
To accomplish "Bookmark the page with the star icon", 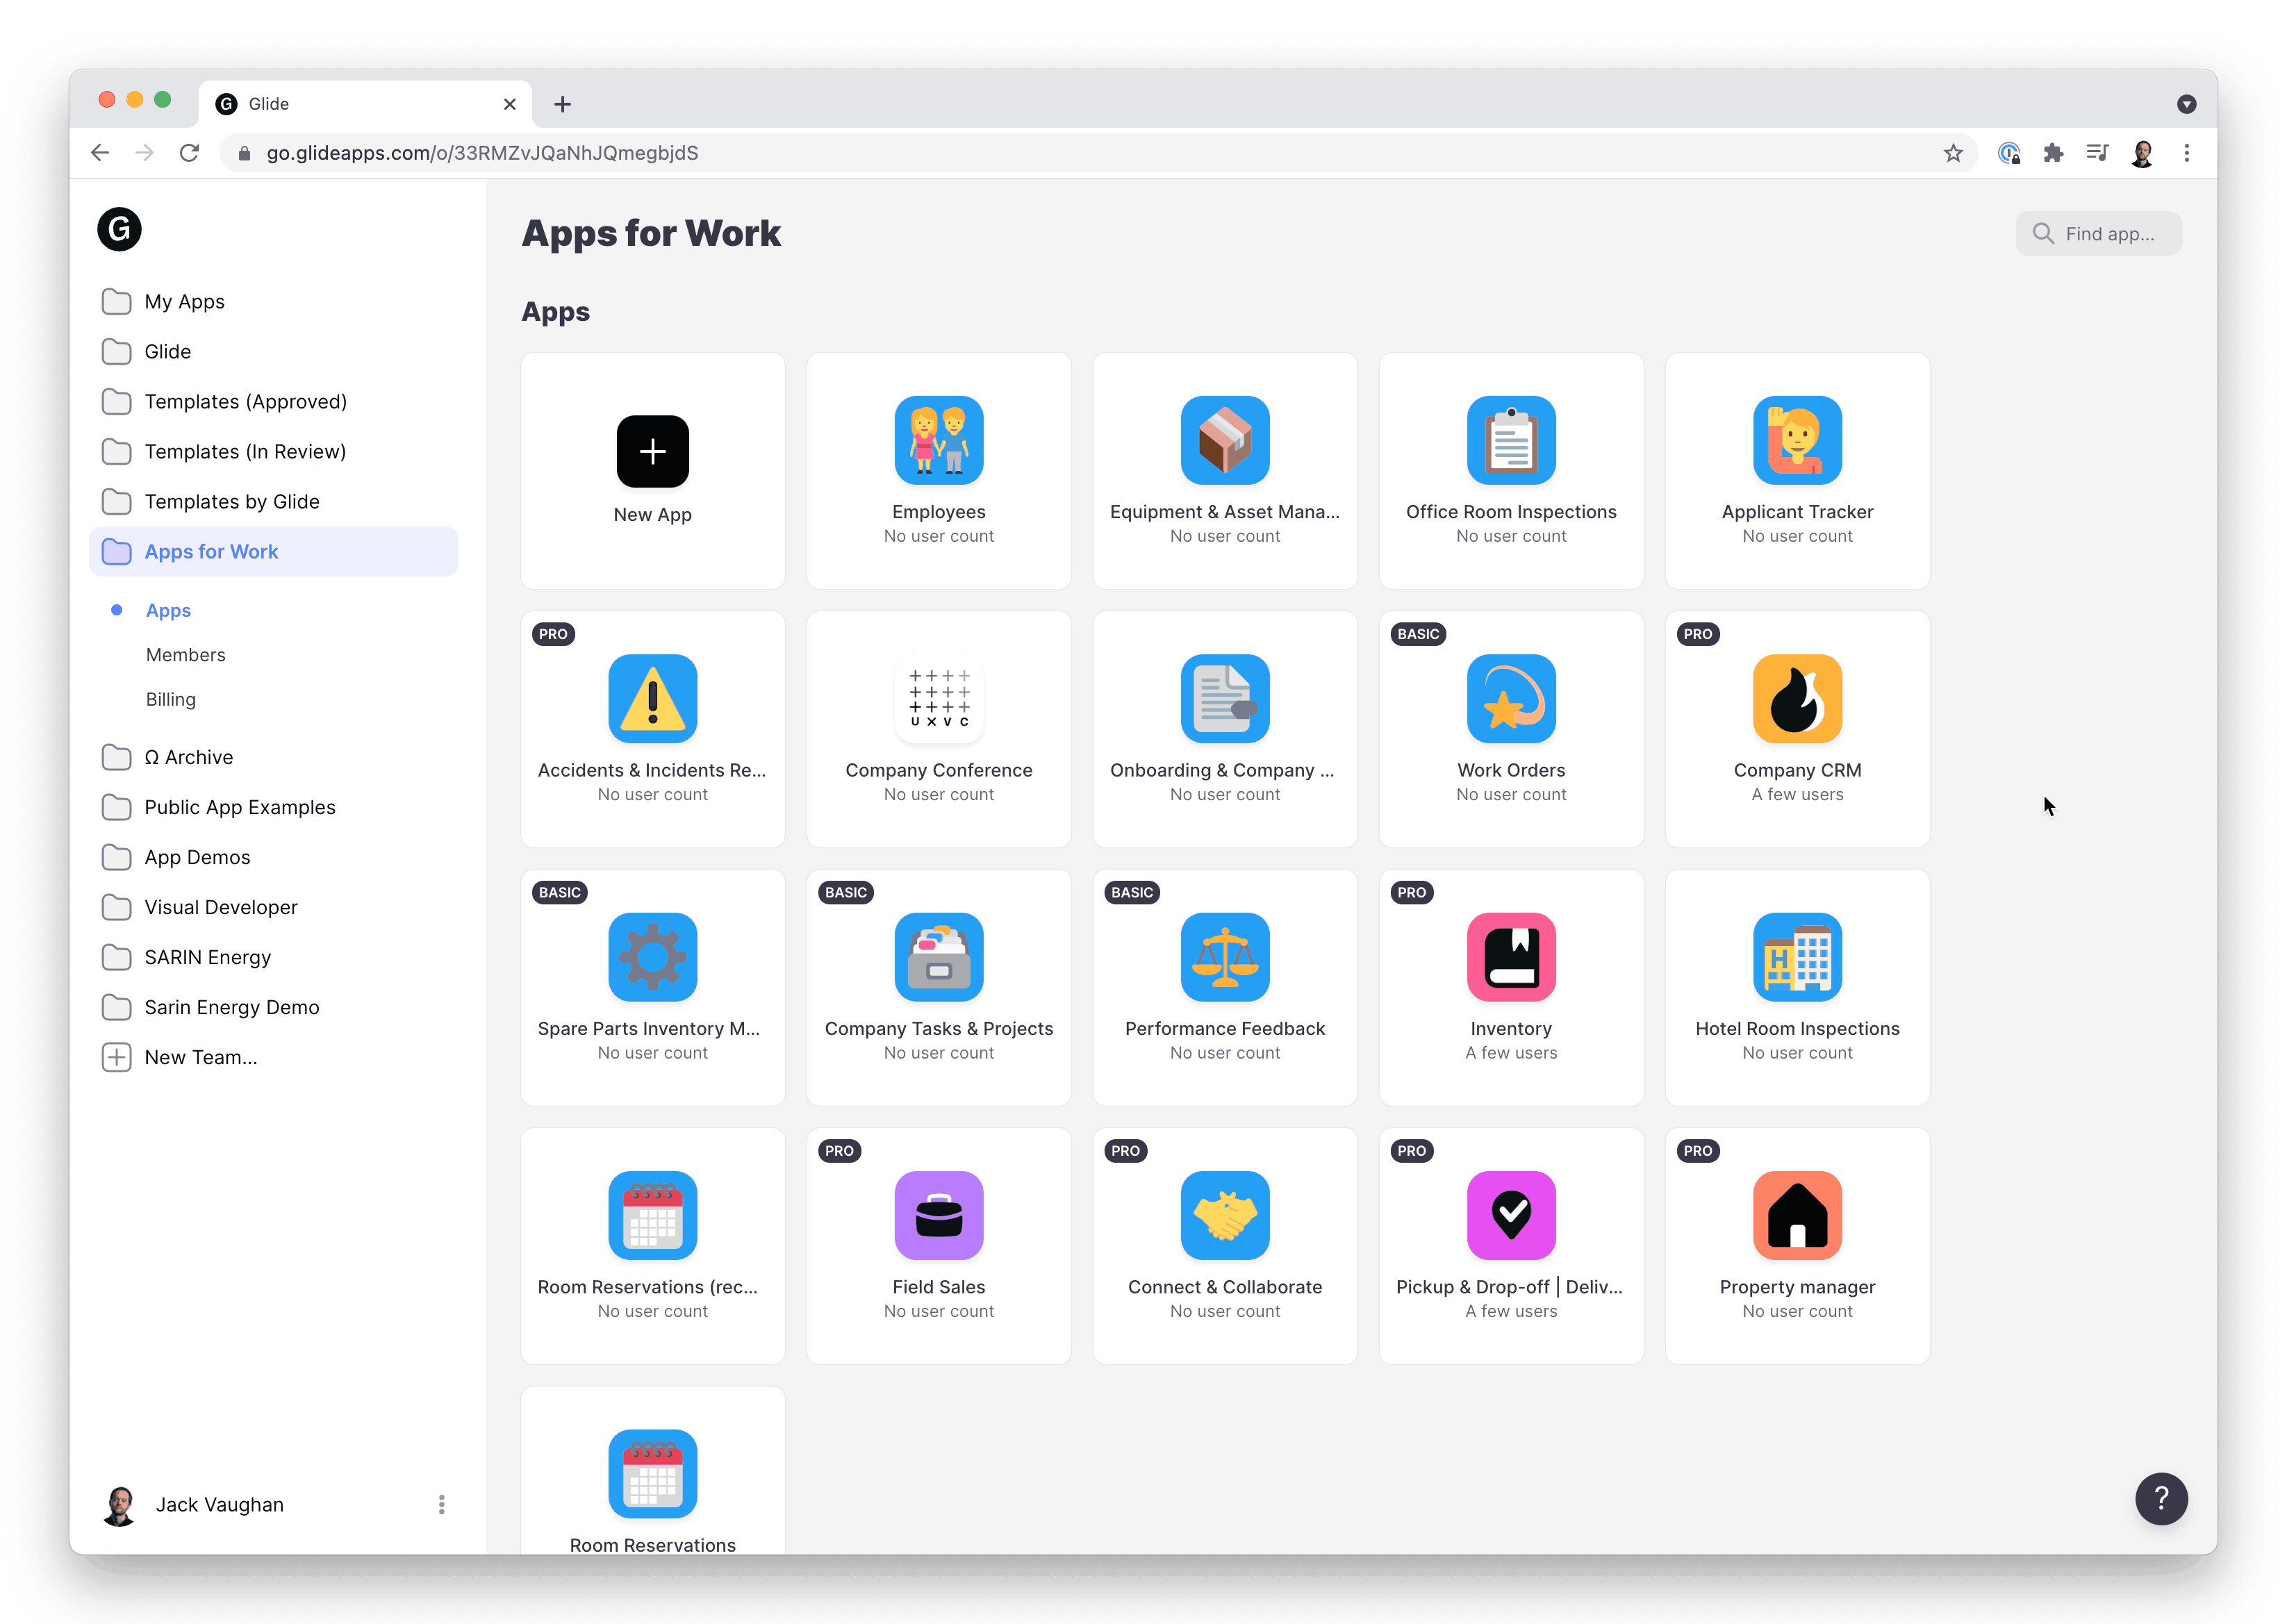I will (x=1954, y=153).
